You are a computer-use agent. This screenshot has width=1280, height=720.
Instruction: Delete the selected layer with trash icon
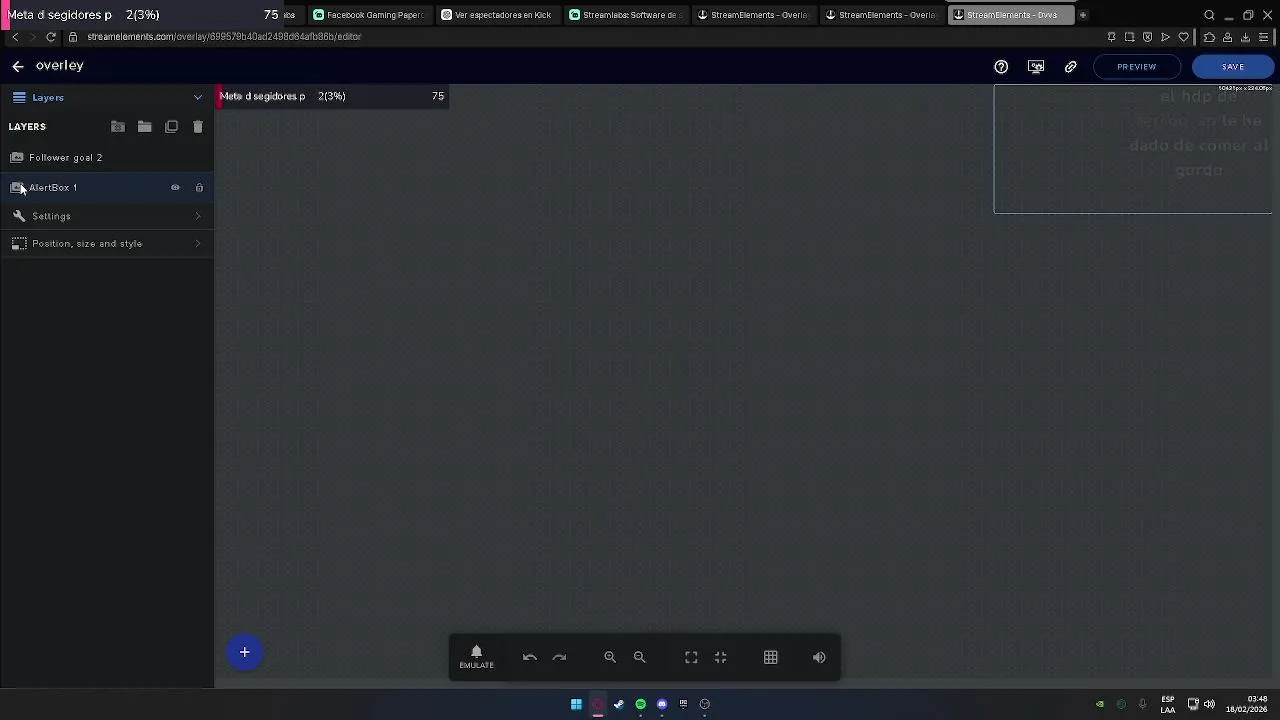[x=198, y=127]
